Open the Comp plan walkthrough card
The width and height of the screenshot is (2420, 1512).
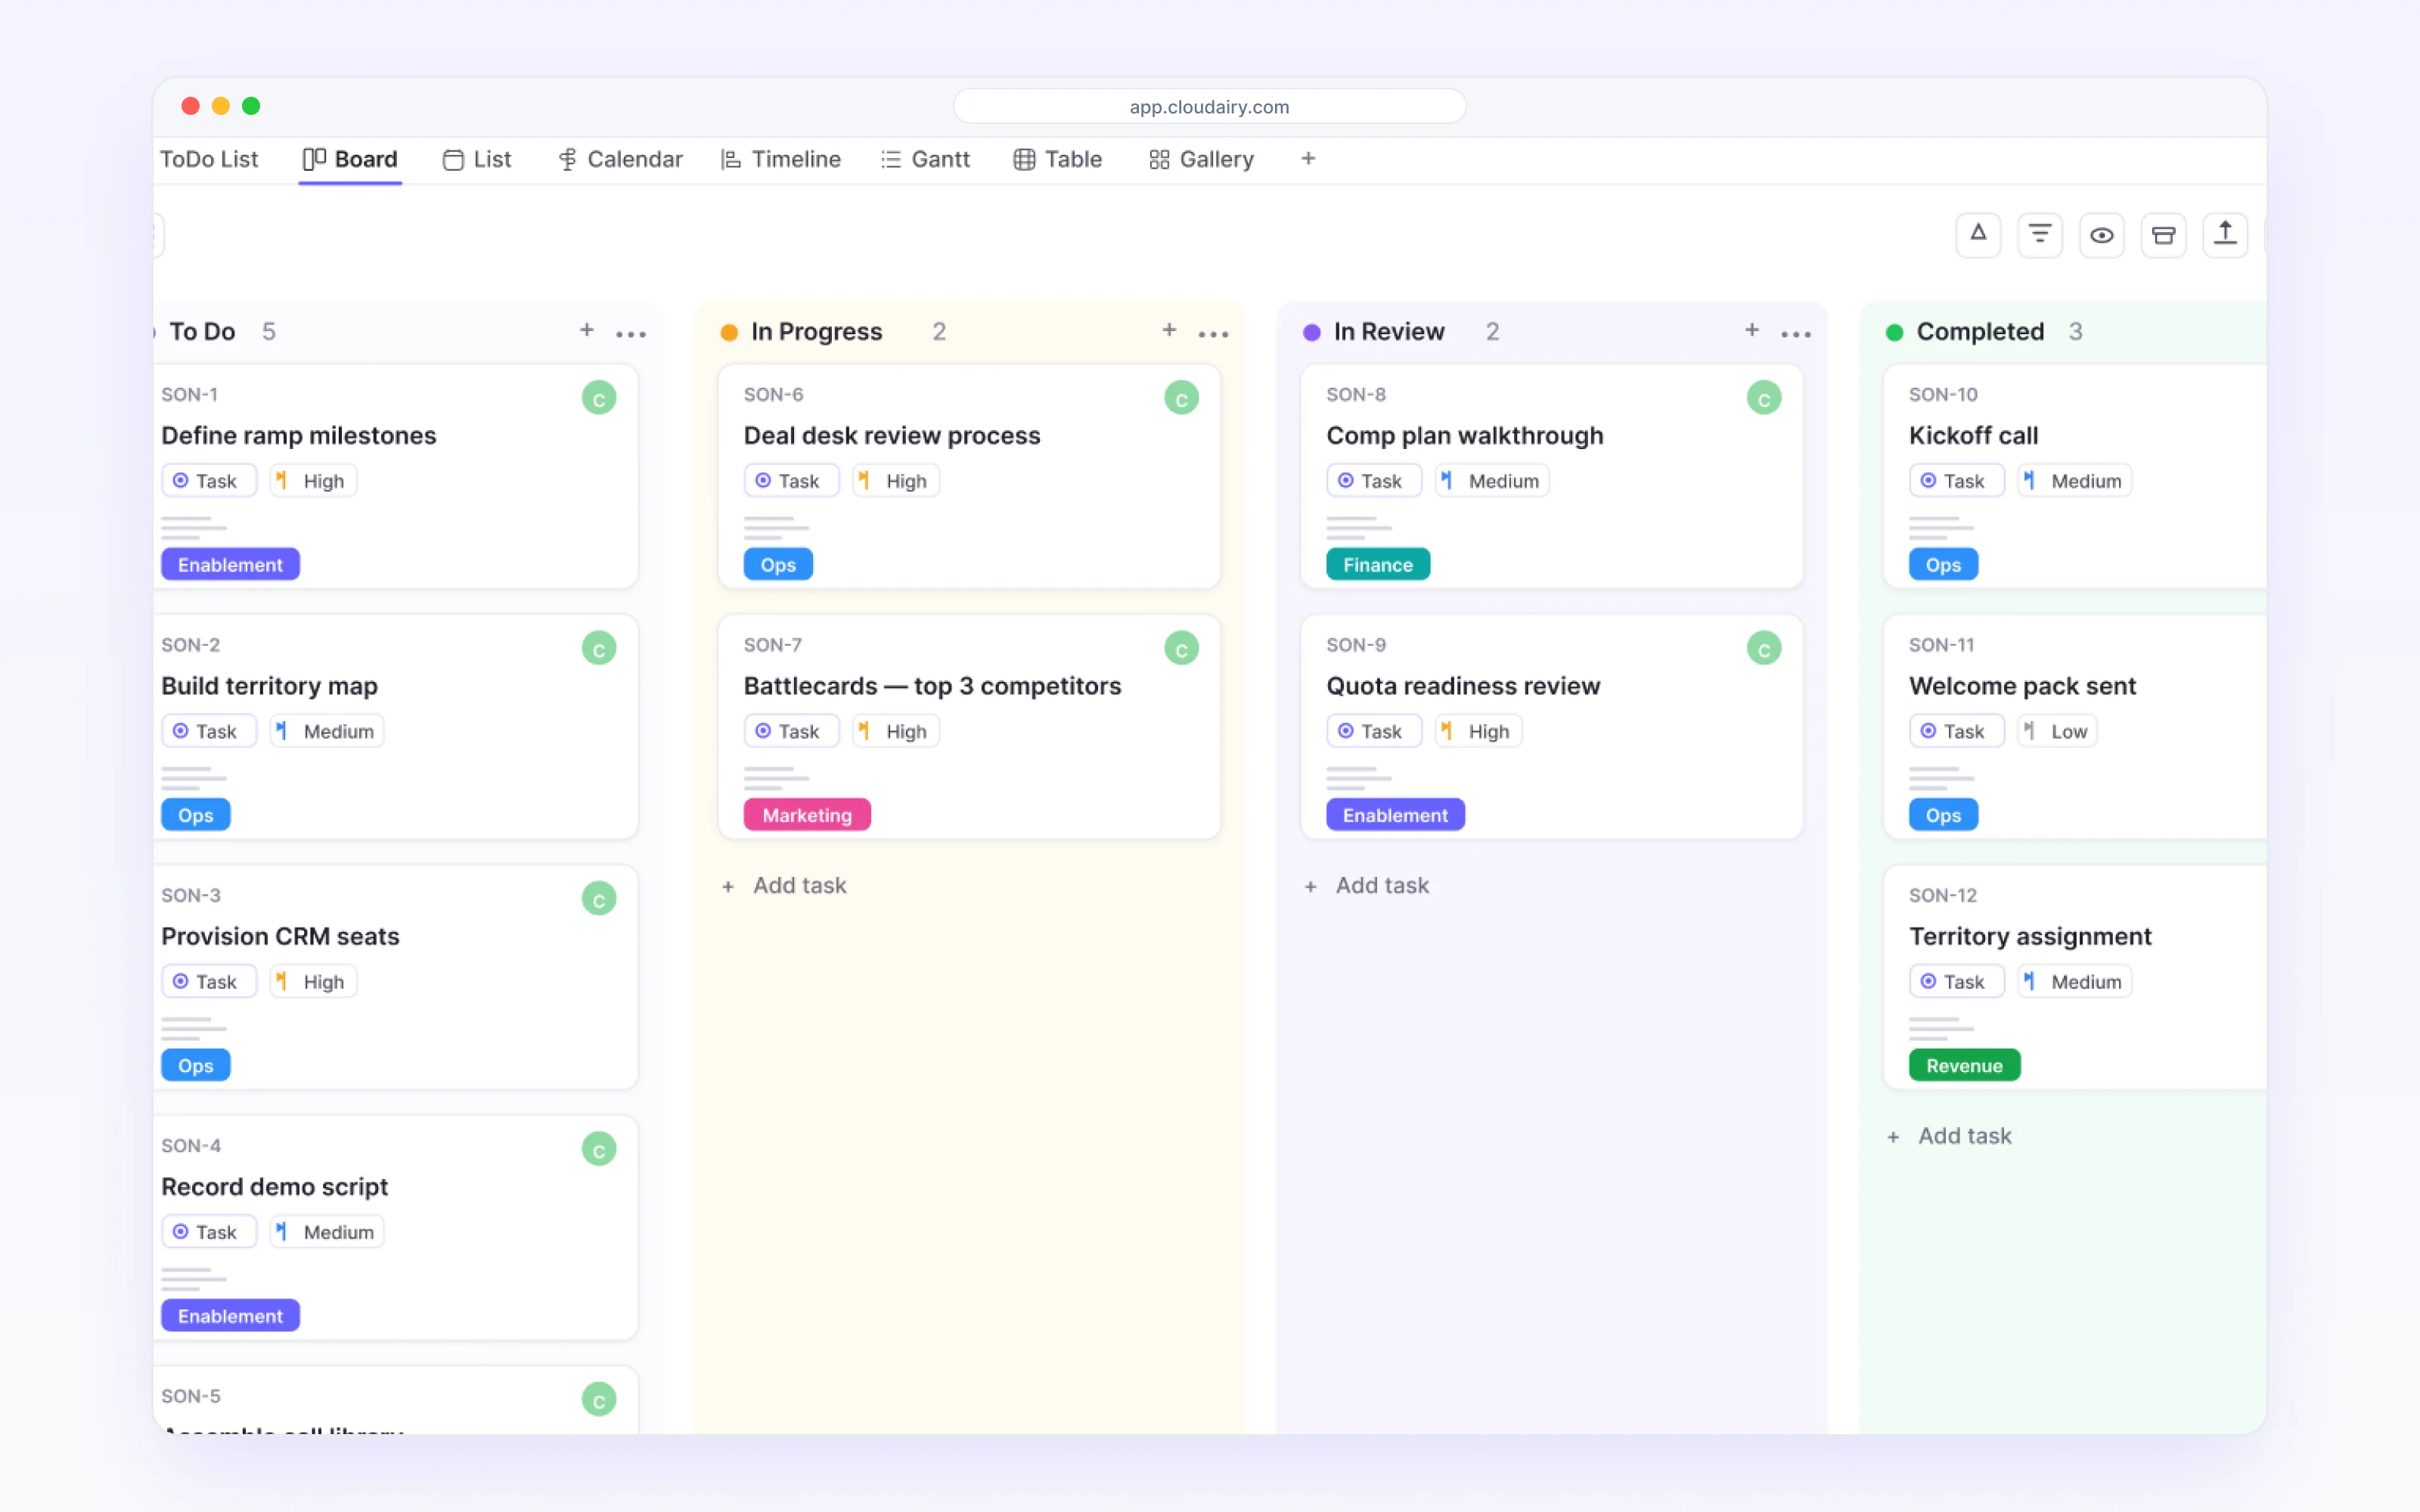(1552, 477)
